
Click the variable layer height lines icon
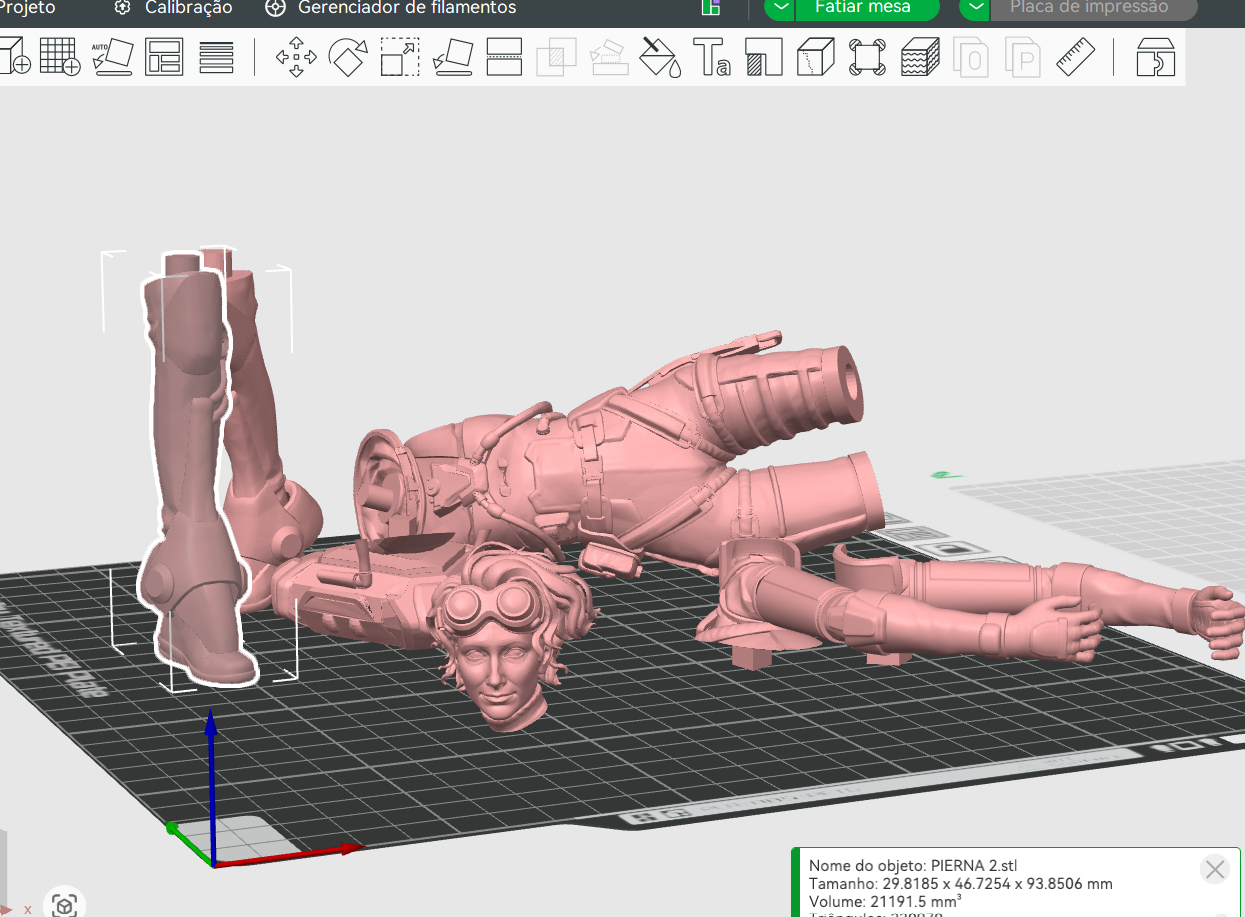coord(216,57)
